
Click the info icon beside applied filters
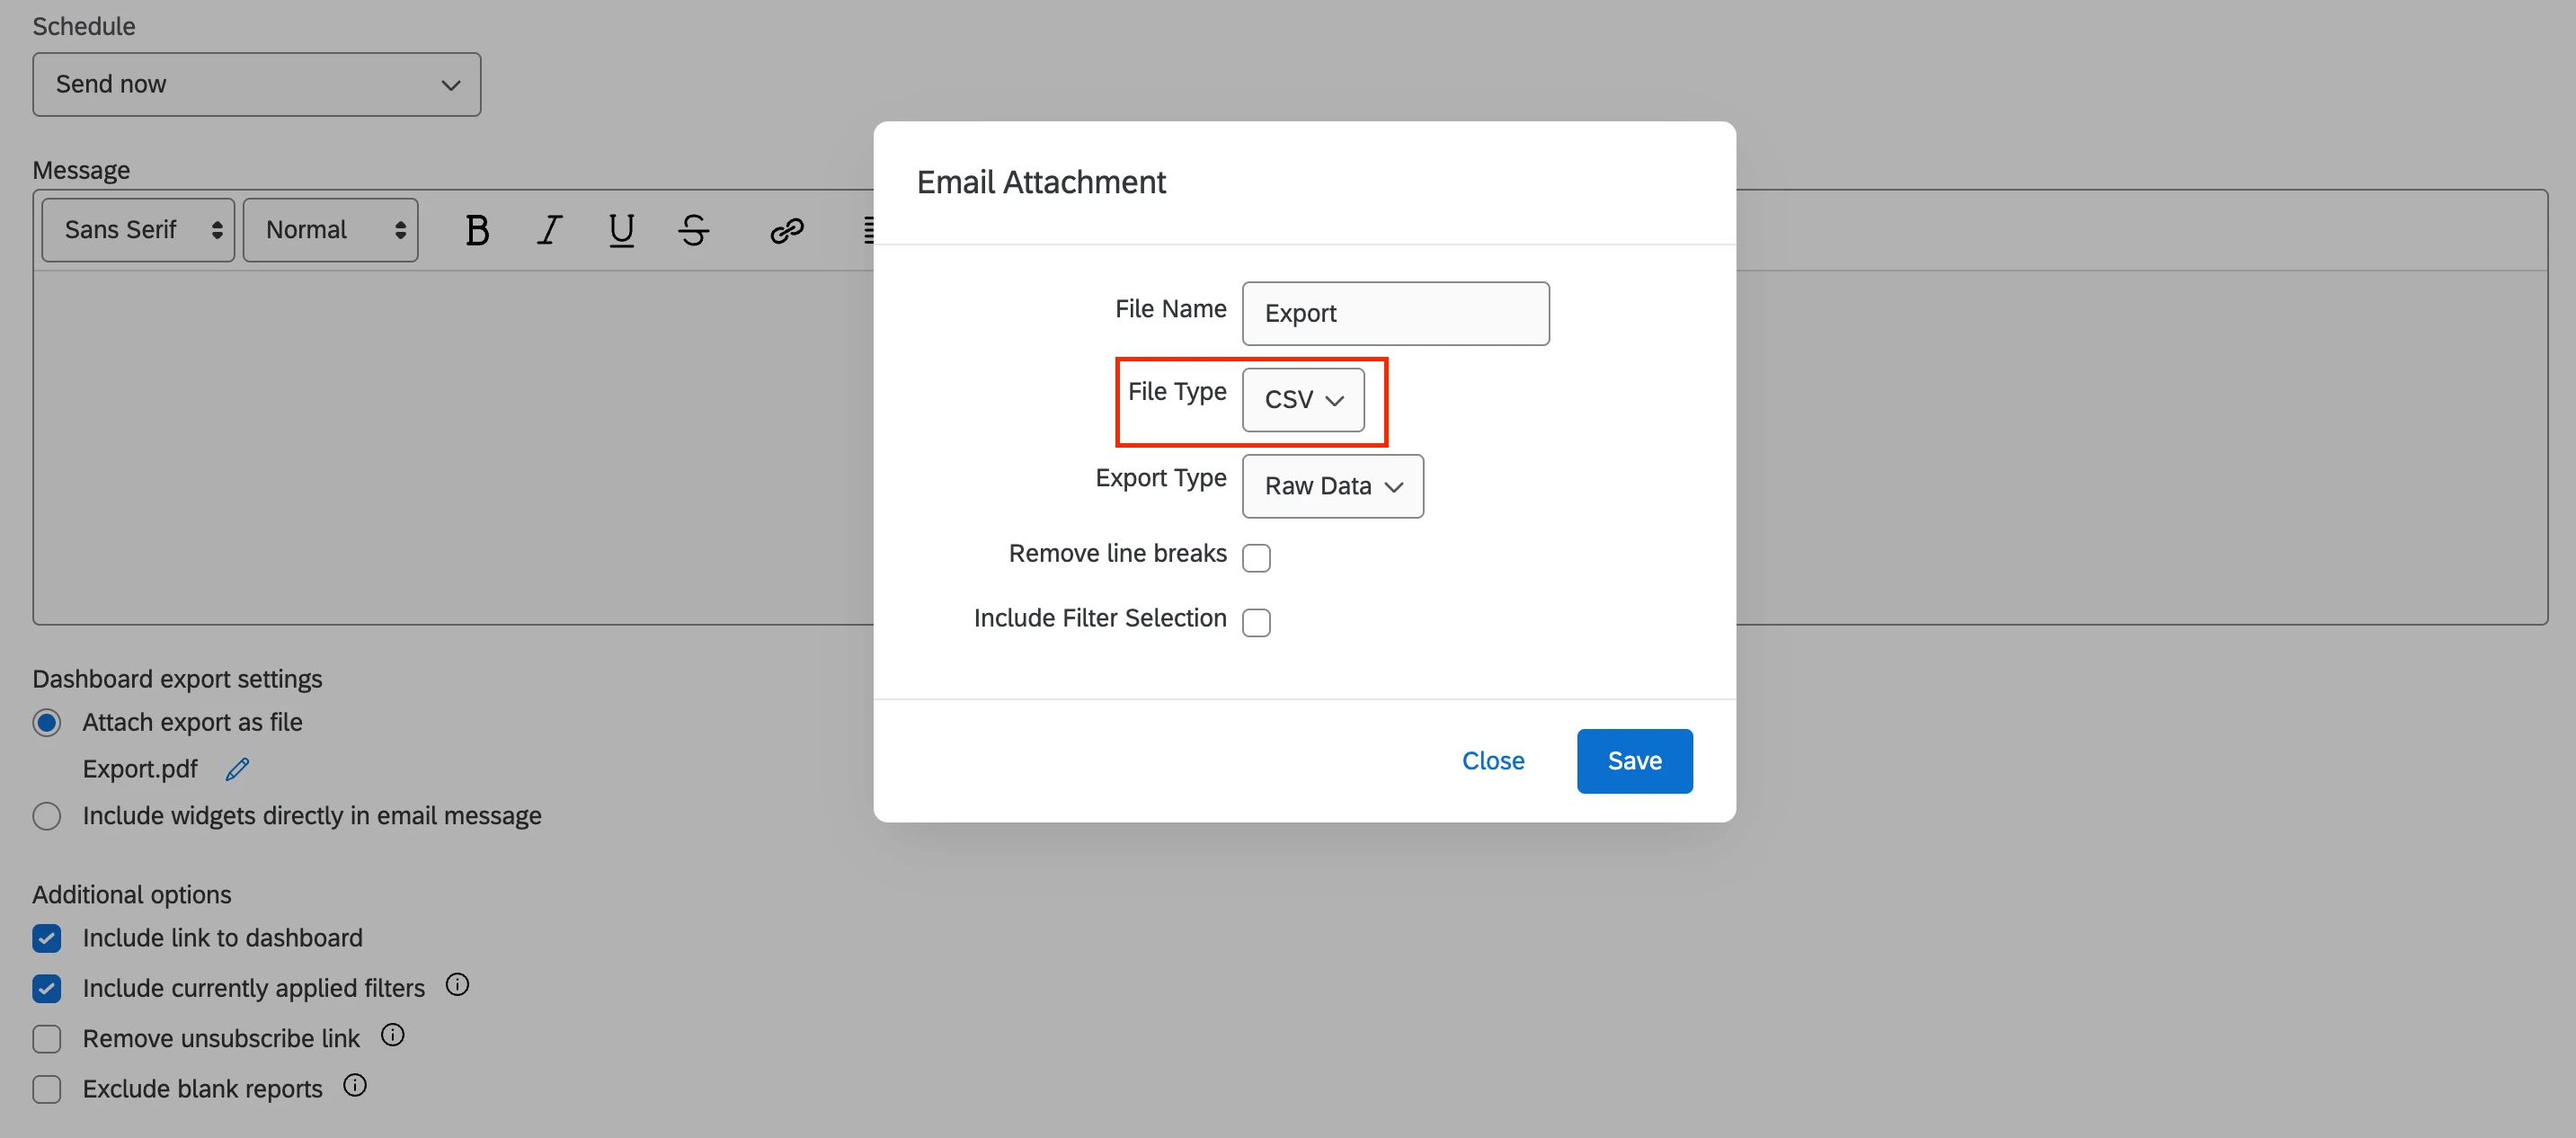coord(457,985)
